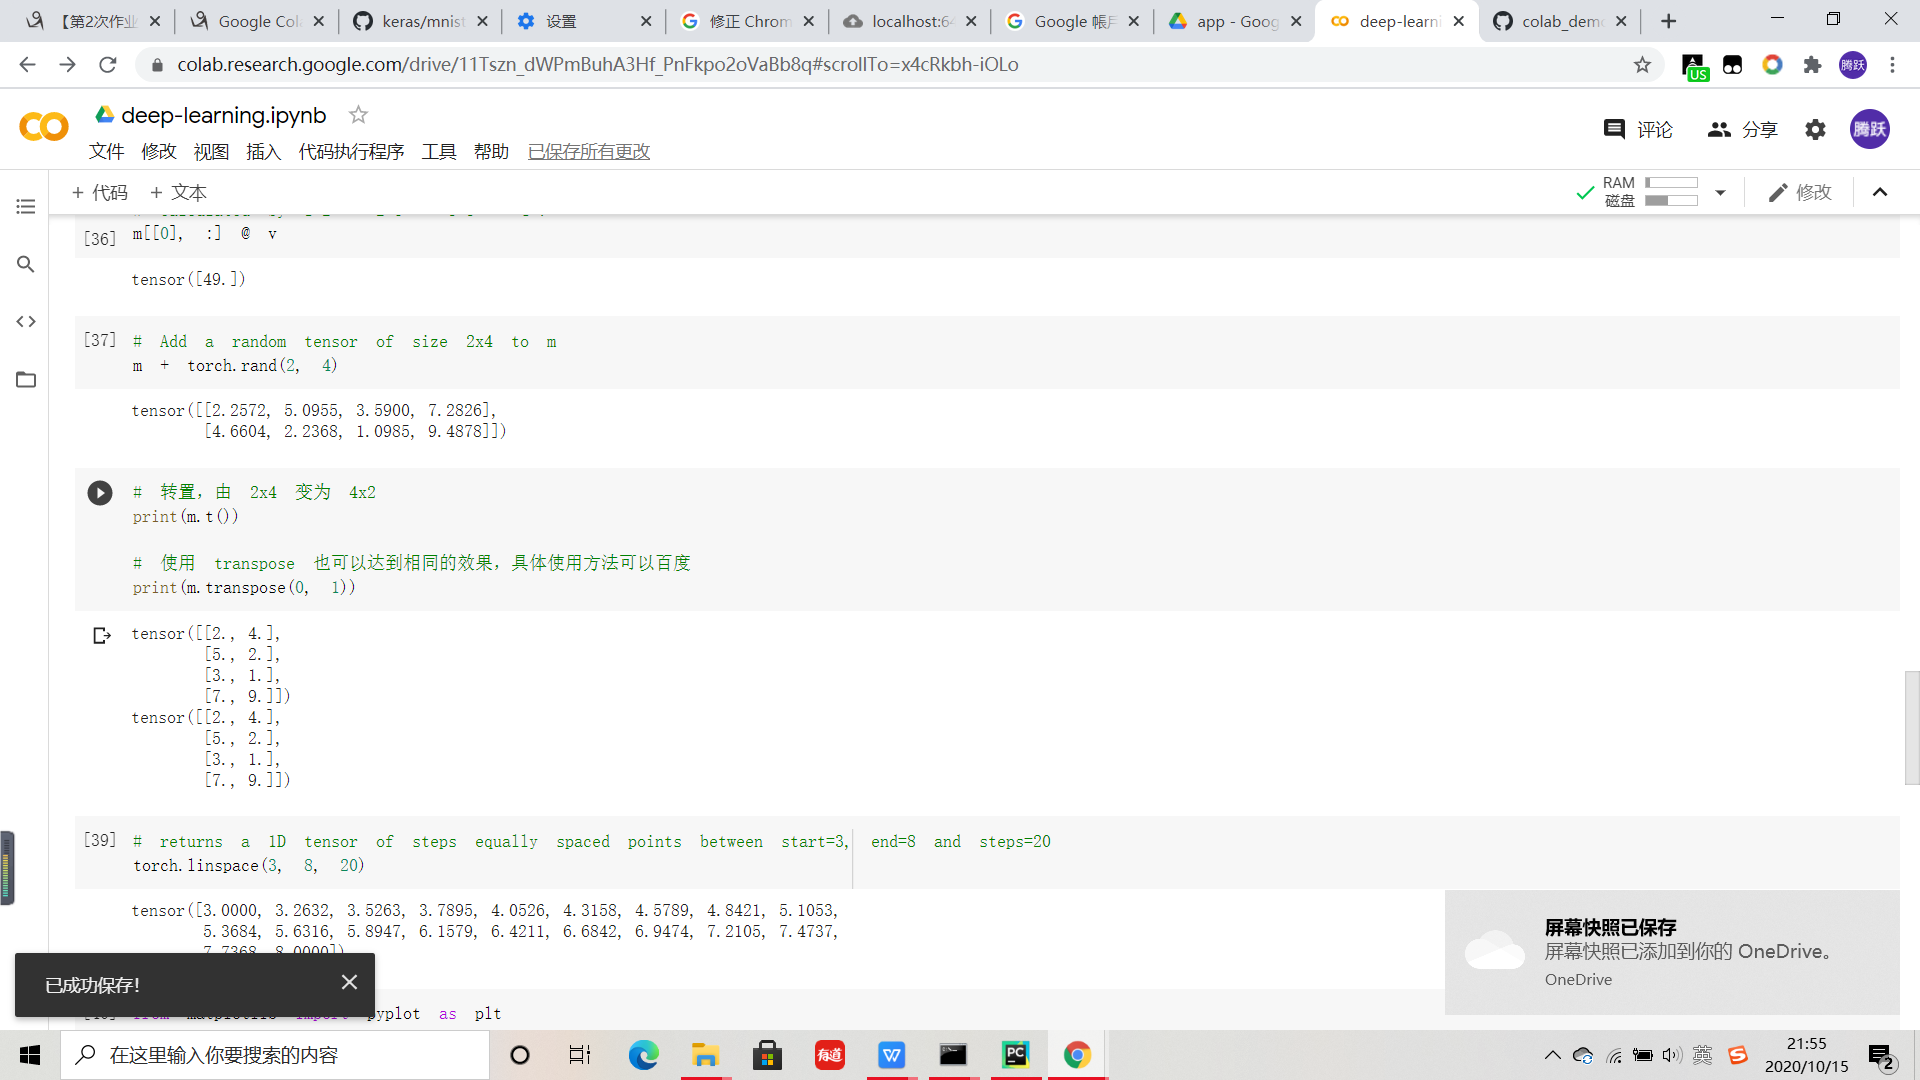Click the cell output toggle icon

(x=101, y=635)
